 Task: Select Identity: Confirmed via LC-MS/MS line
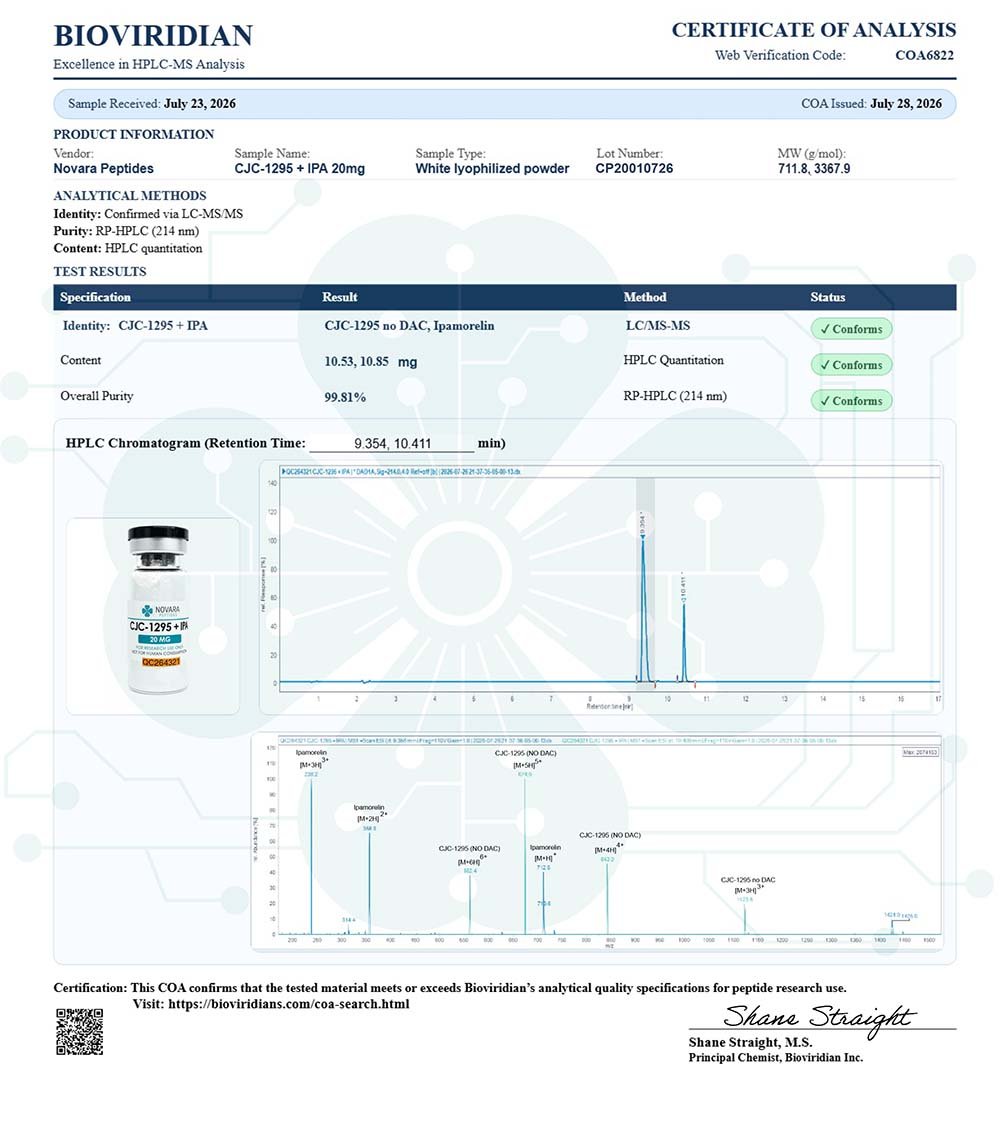(x=148, y=214)
